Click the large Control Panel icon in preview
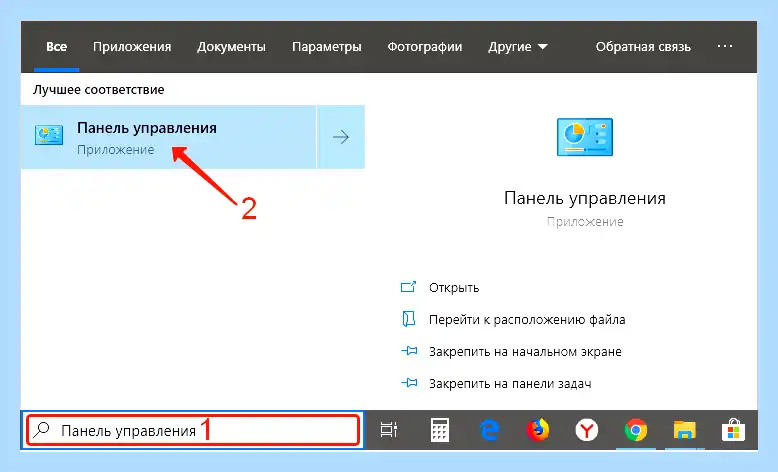This screenshot has height=472, width=778. tap(584, 137)
